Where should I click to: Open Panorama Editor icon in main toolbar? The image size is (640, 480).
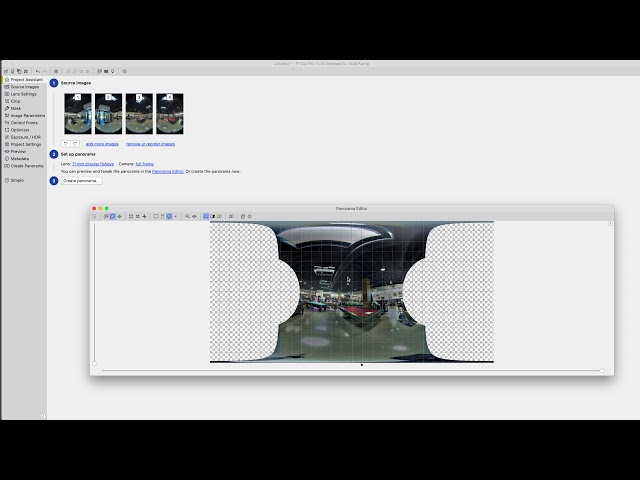click(x=99, y=71)
